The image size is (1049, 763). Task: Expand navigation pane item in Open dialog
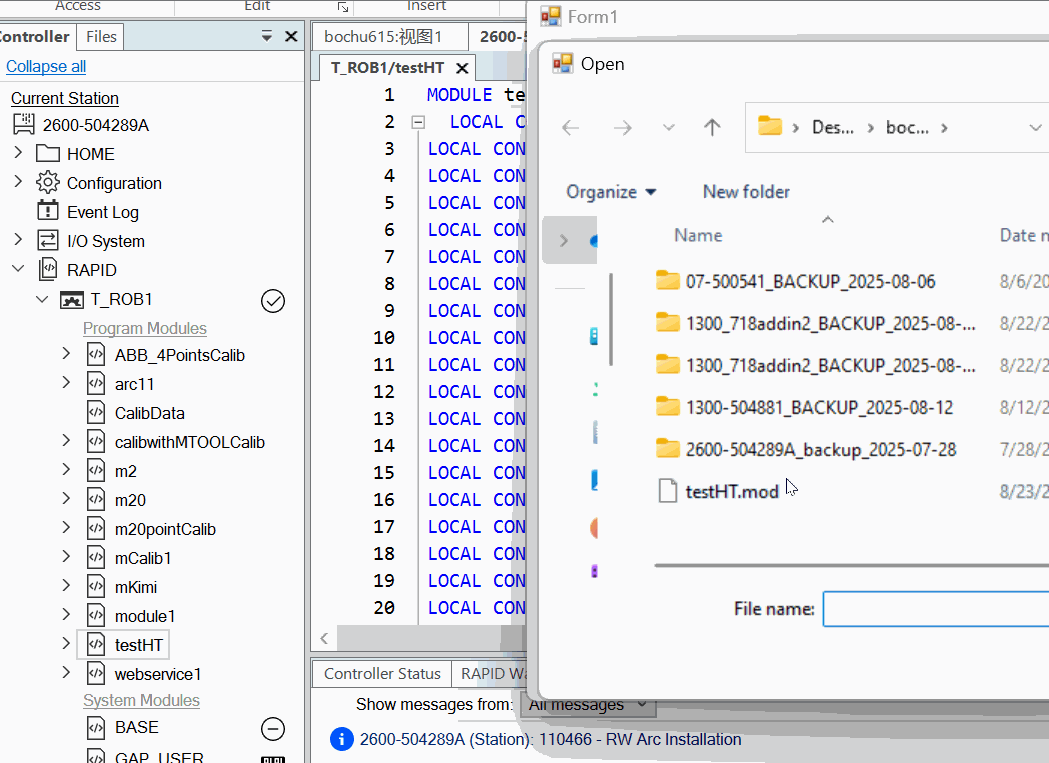point(564,240)
